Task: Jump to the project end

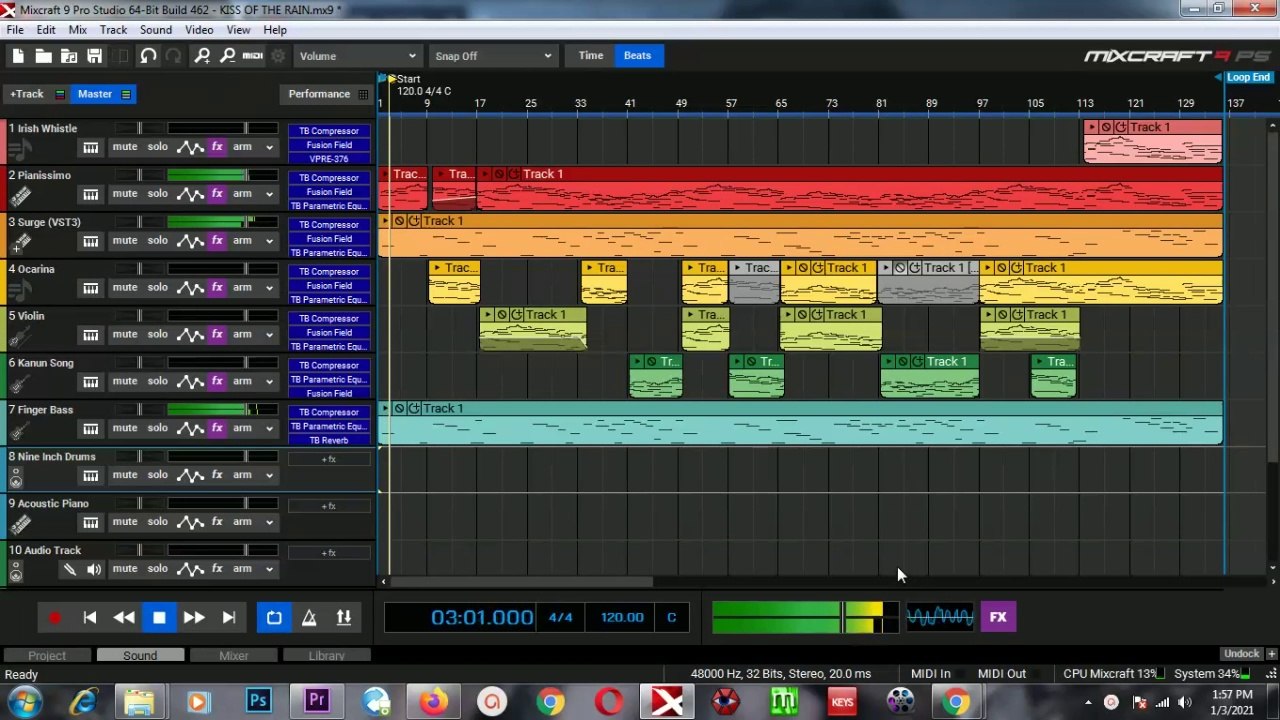Action: [229, 618]
